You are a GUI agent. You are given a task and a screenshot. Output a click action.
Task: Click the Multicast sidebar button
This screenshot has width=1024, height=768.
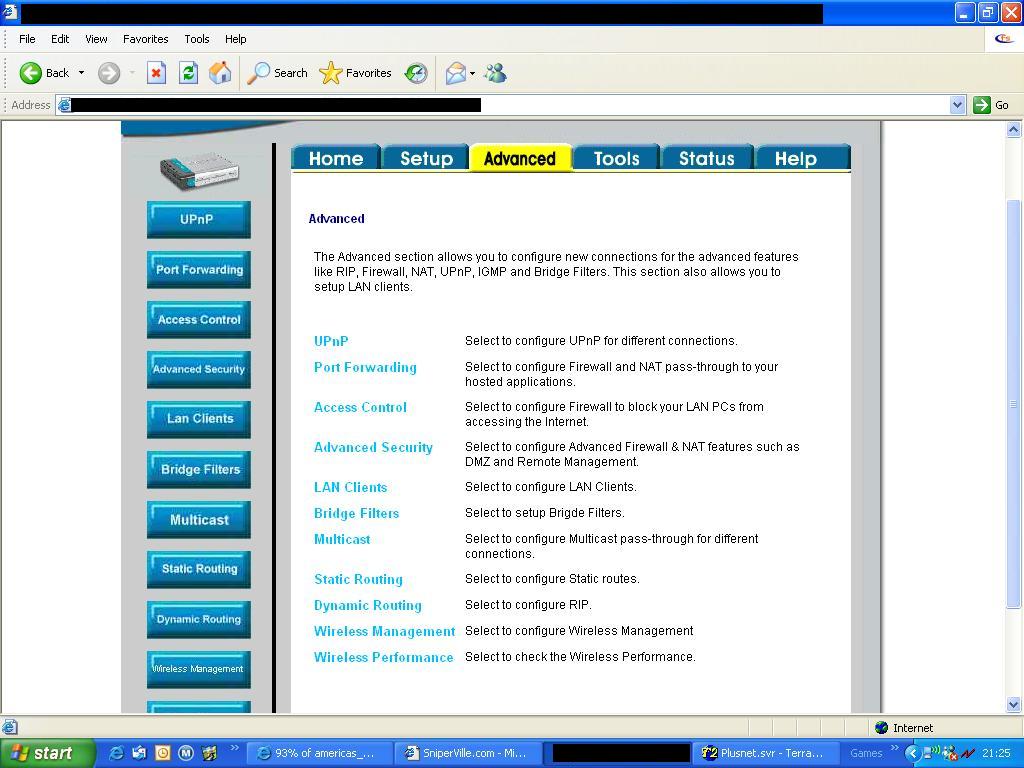click(199, 520)
